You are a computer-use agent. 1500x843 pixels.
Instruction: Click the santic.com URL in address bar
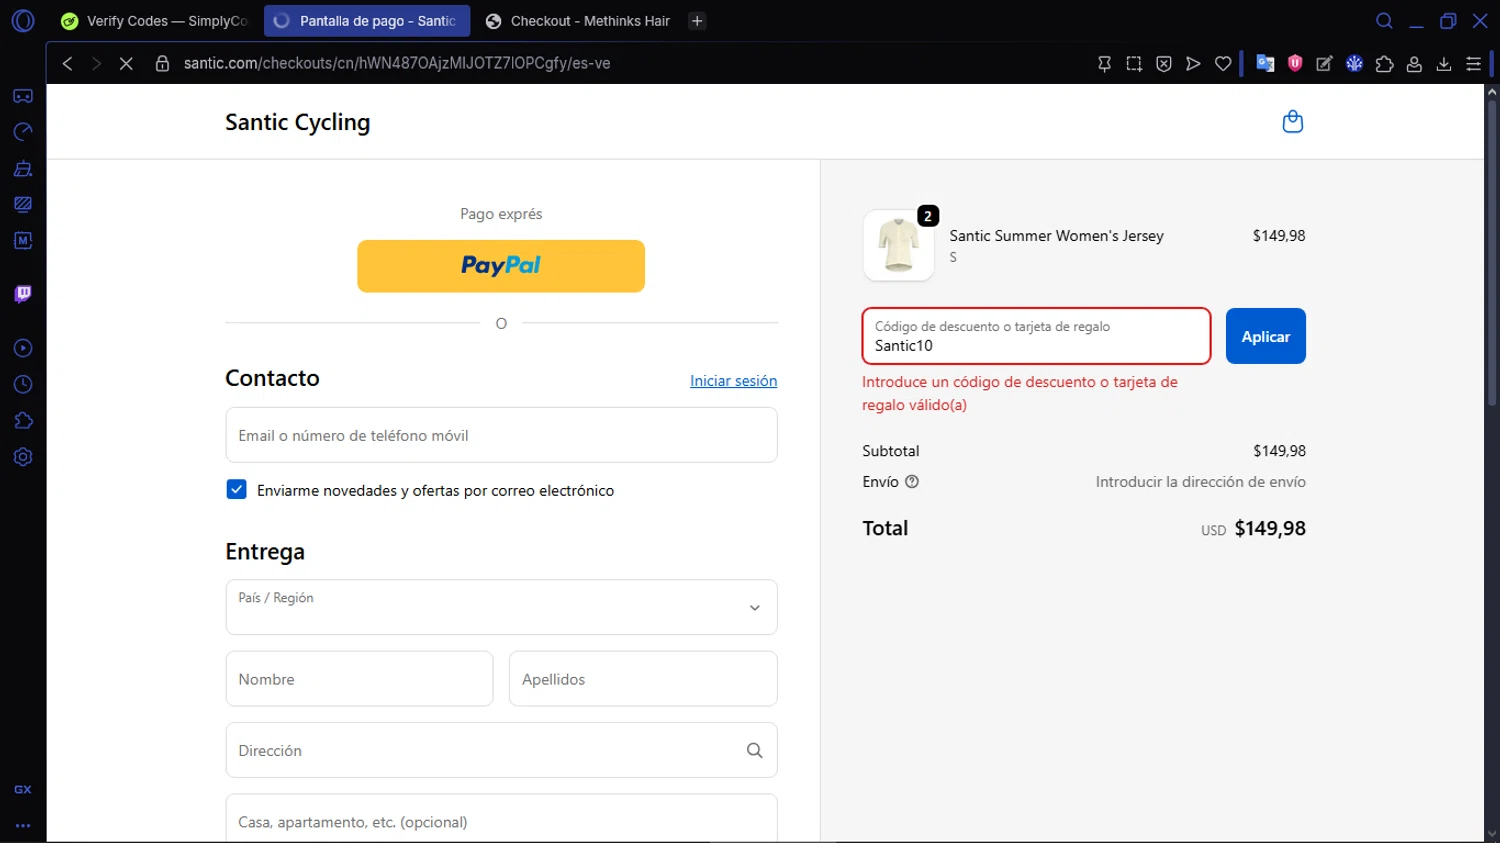click(397, 63)
